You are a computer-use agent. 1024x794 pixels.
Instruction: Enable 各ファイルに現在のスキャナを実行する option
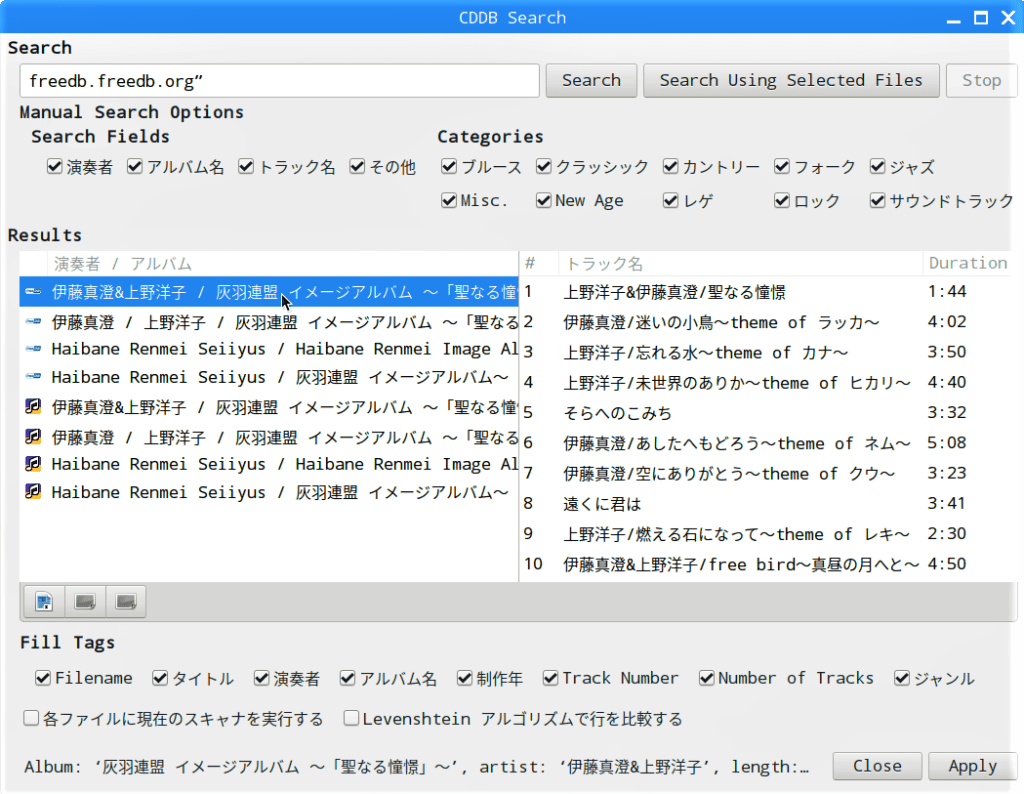coord(31,718)
